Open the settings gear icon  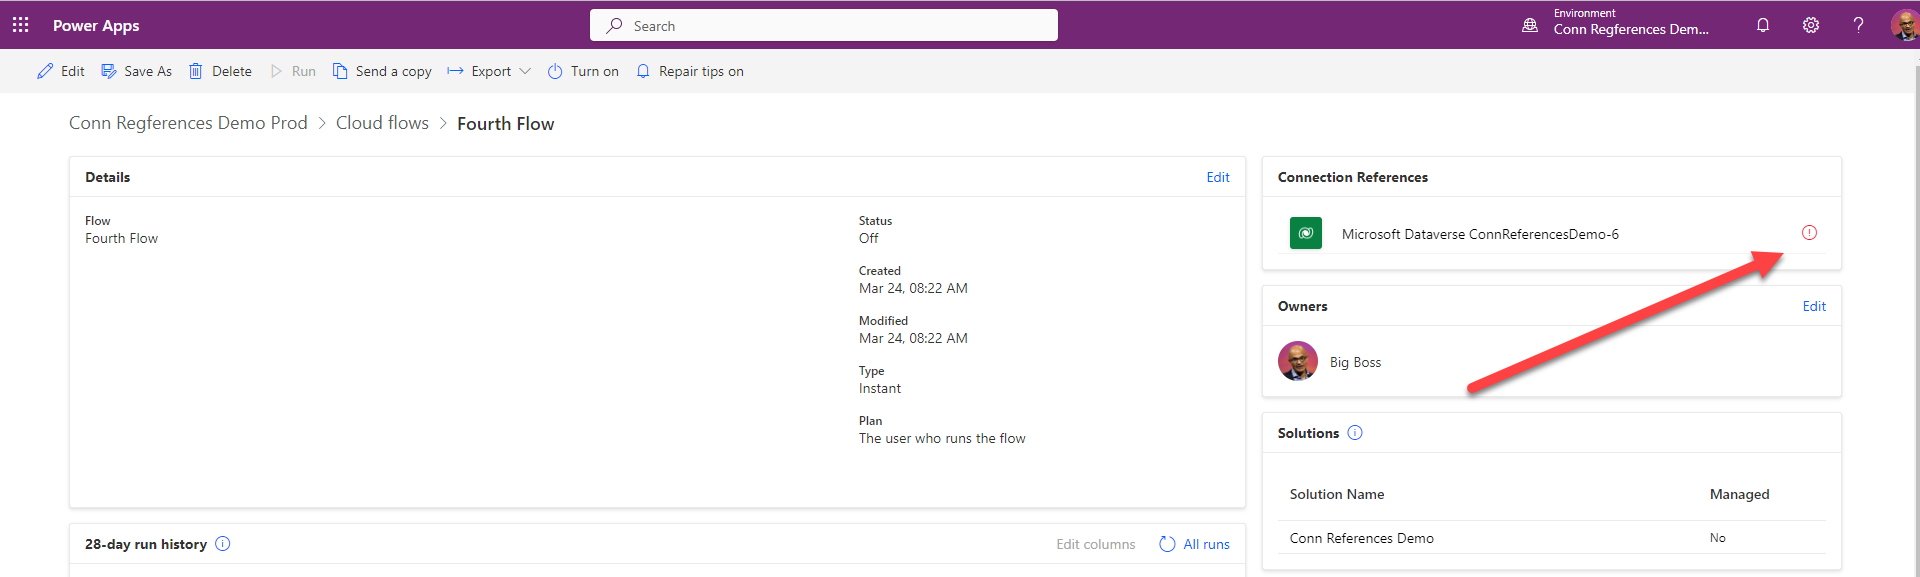pyautogui.click(x=1811, y=25)
